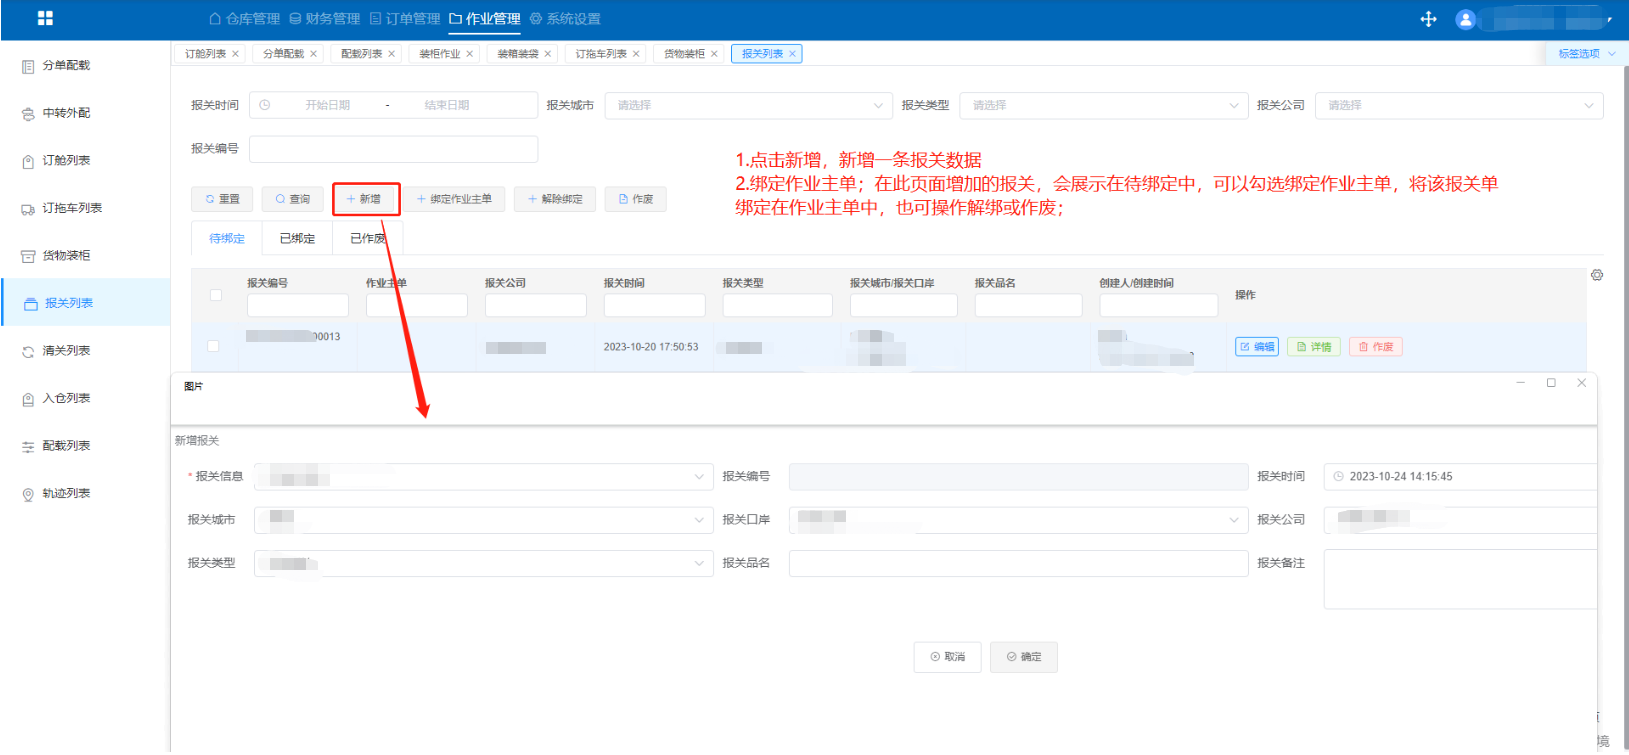Switch to the 已绑定 tab
The height and width of the screenshot is (755, 1629).
click(x=297, y=239)
